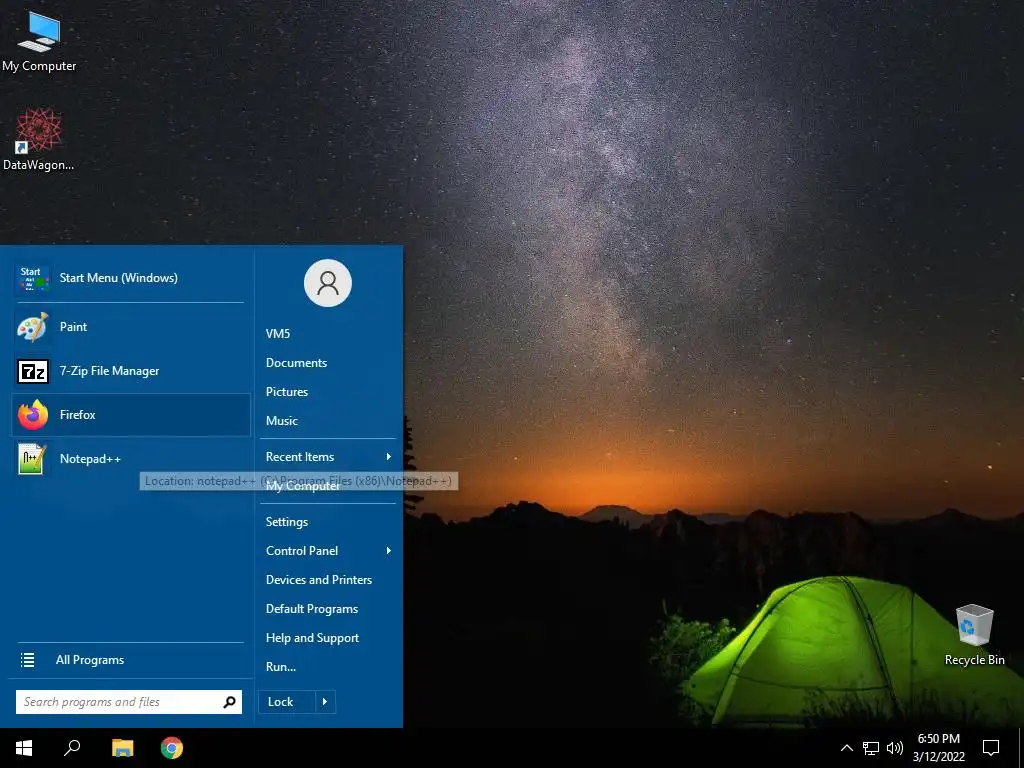Open Recent Items entry
The image size is (1024, 768).
[328, 456]
